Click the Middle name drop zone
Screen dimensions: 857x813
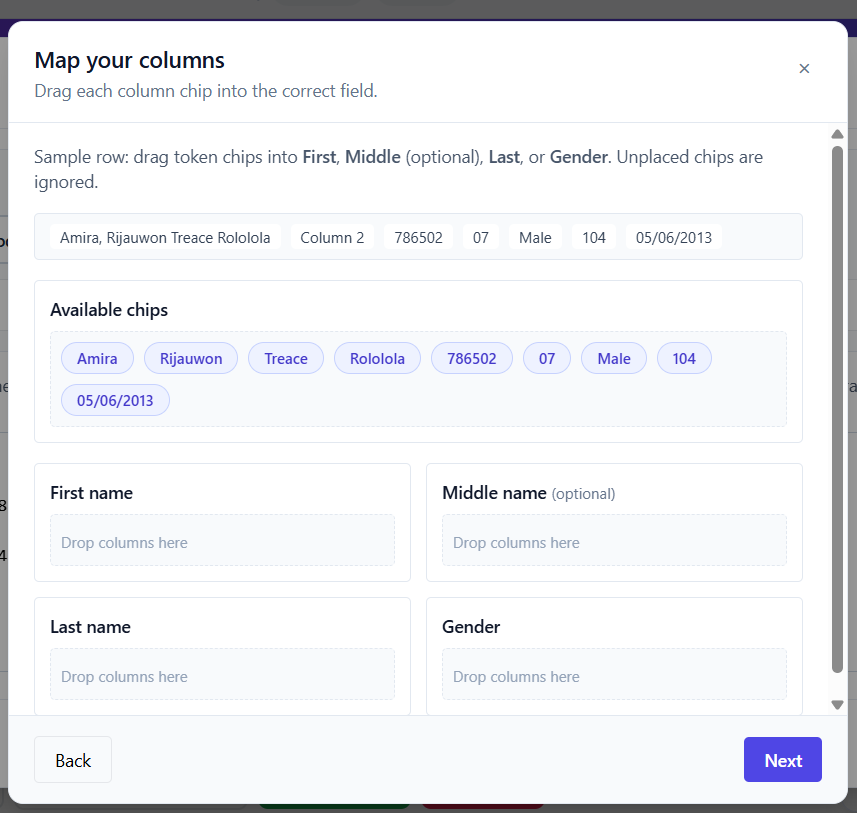(x=614, y=541)
